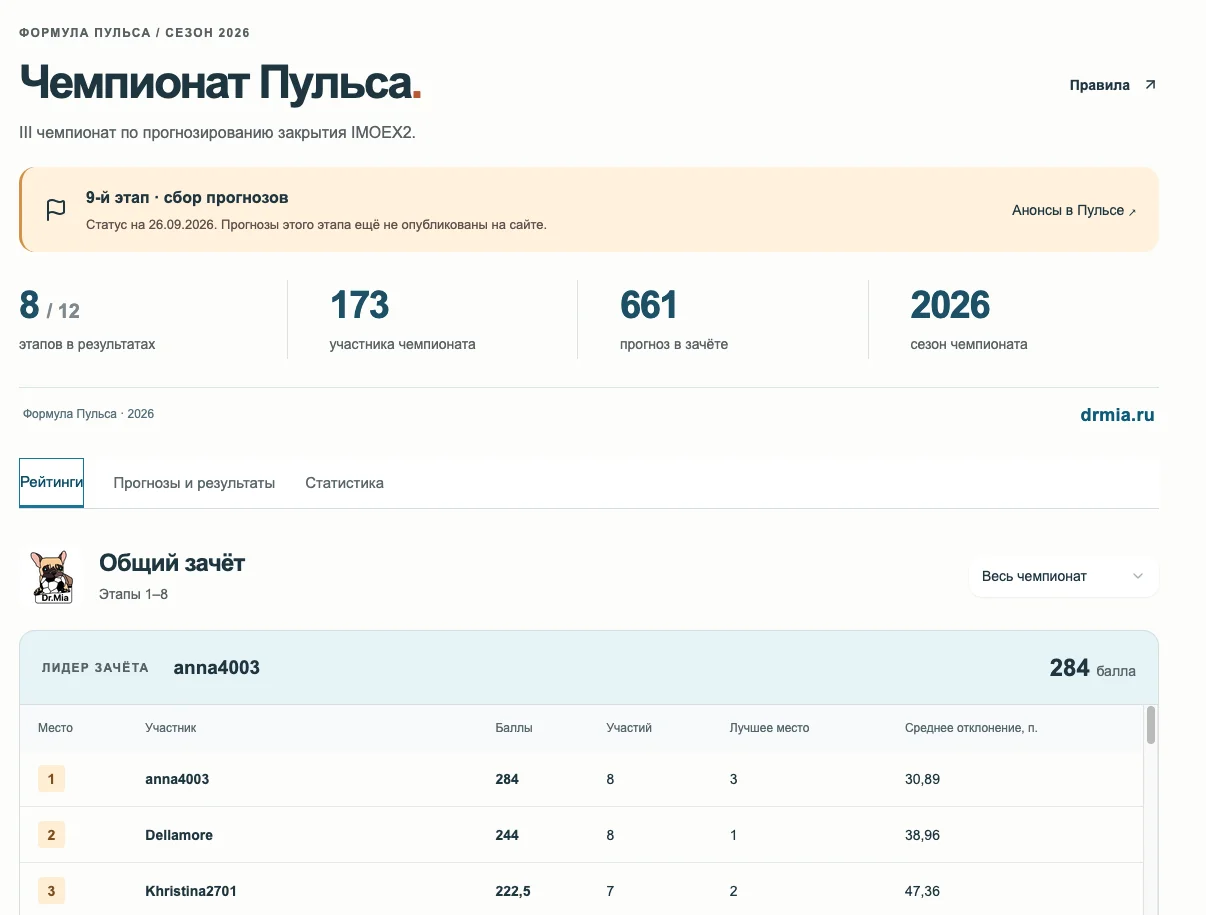Click the Этапы 1–8 subtitle
The image size is (1206, 915).
[x=133, y=595]
